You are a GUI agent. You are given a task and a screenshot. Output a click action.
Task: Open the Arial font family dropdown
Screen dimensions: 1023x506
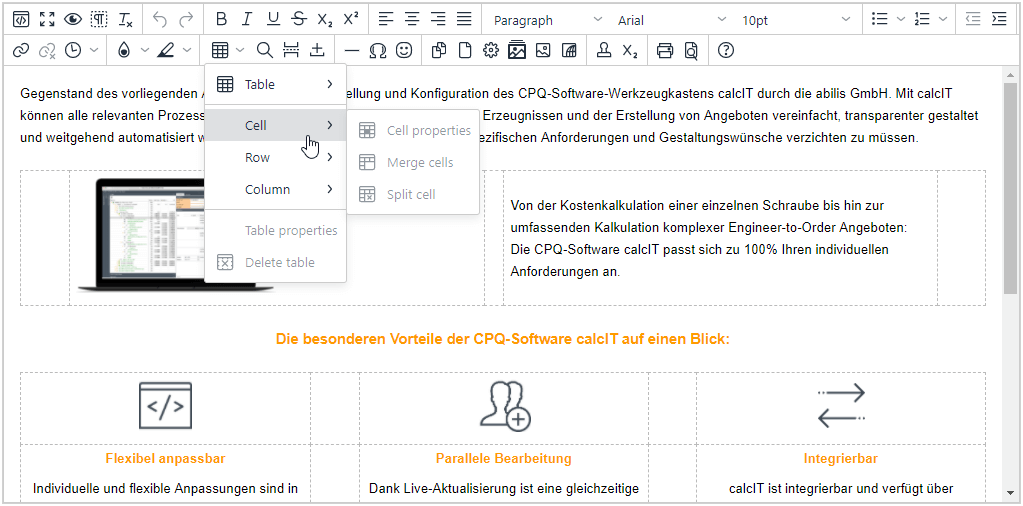click(671, 20)
